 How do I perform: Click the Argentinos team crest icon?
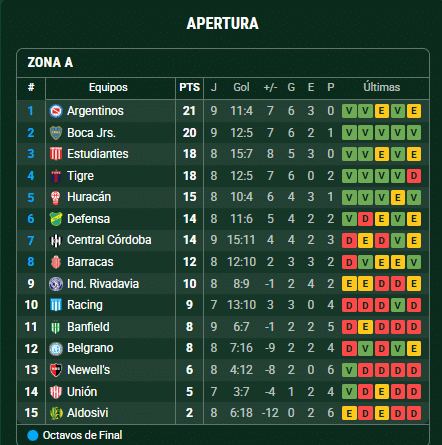[56, 111]
